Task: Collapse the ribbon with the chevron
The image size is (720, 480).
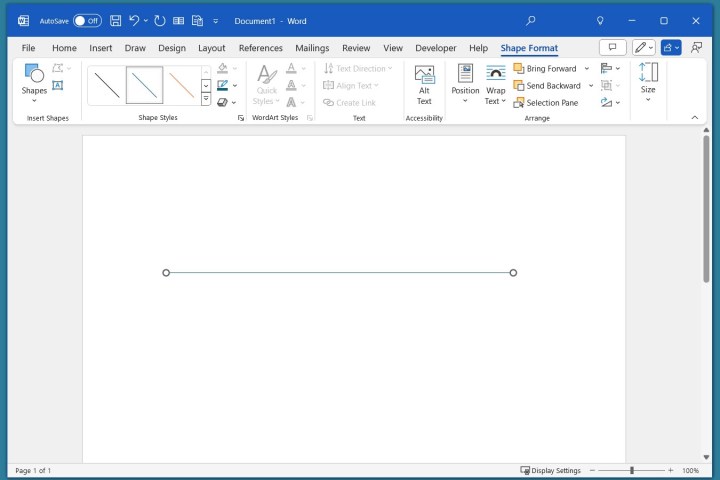Action: click(695, 117)
